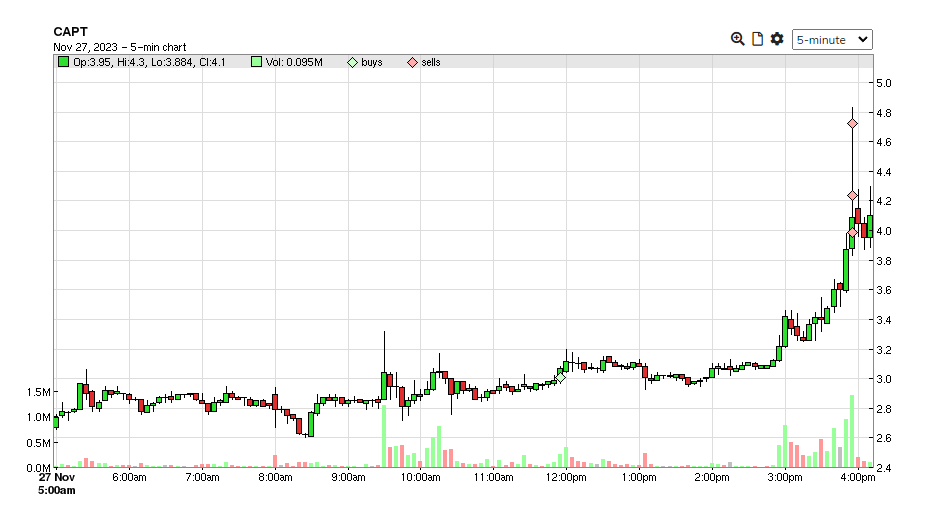The width and height of the screenshot is (930, 520).
Task: Toggle the green candlestick OHLC legend swatch
Action: click(63, 62)
